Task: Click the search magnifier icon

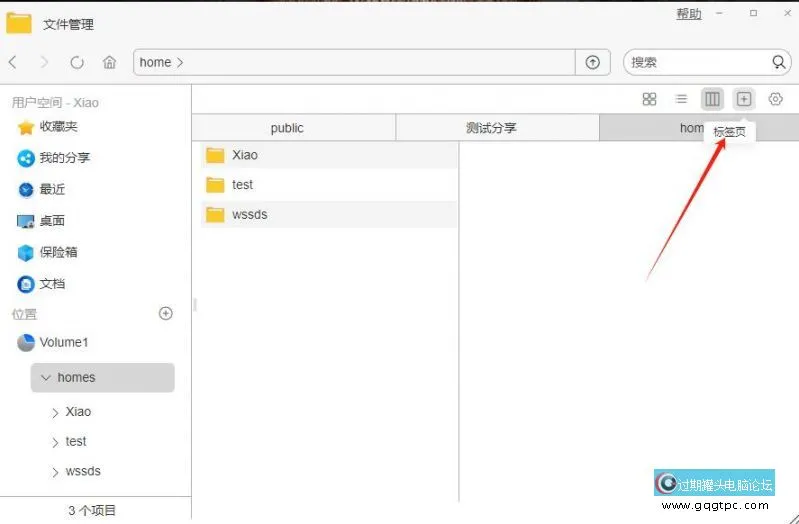Action: (779, 62)
